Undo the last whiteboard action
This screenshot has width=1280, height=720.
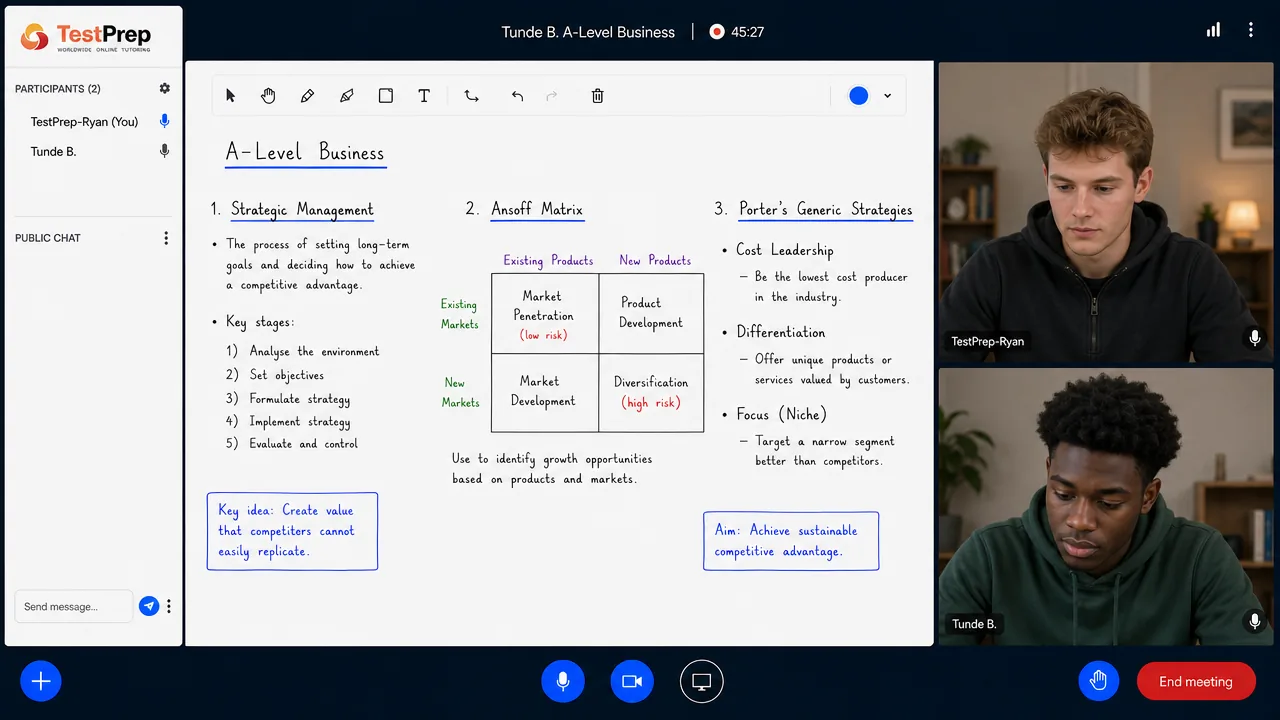[517, 96]
